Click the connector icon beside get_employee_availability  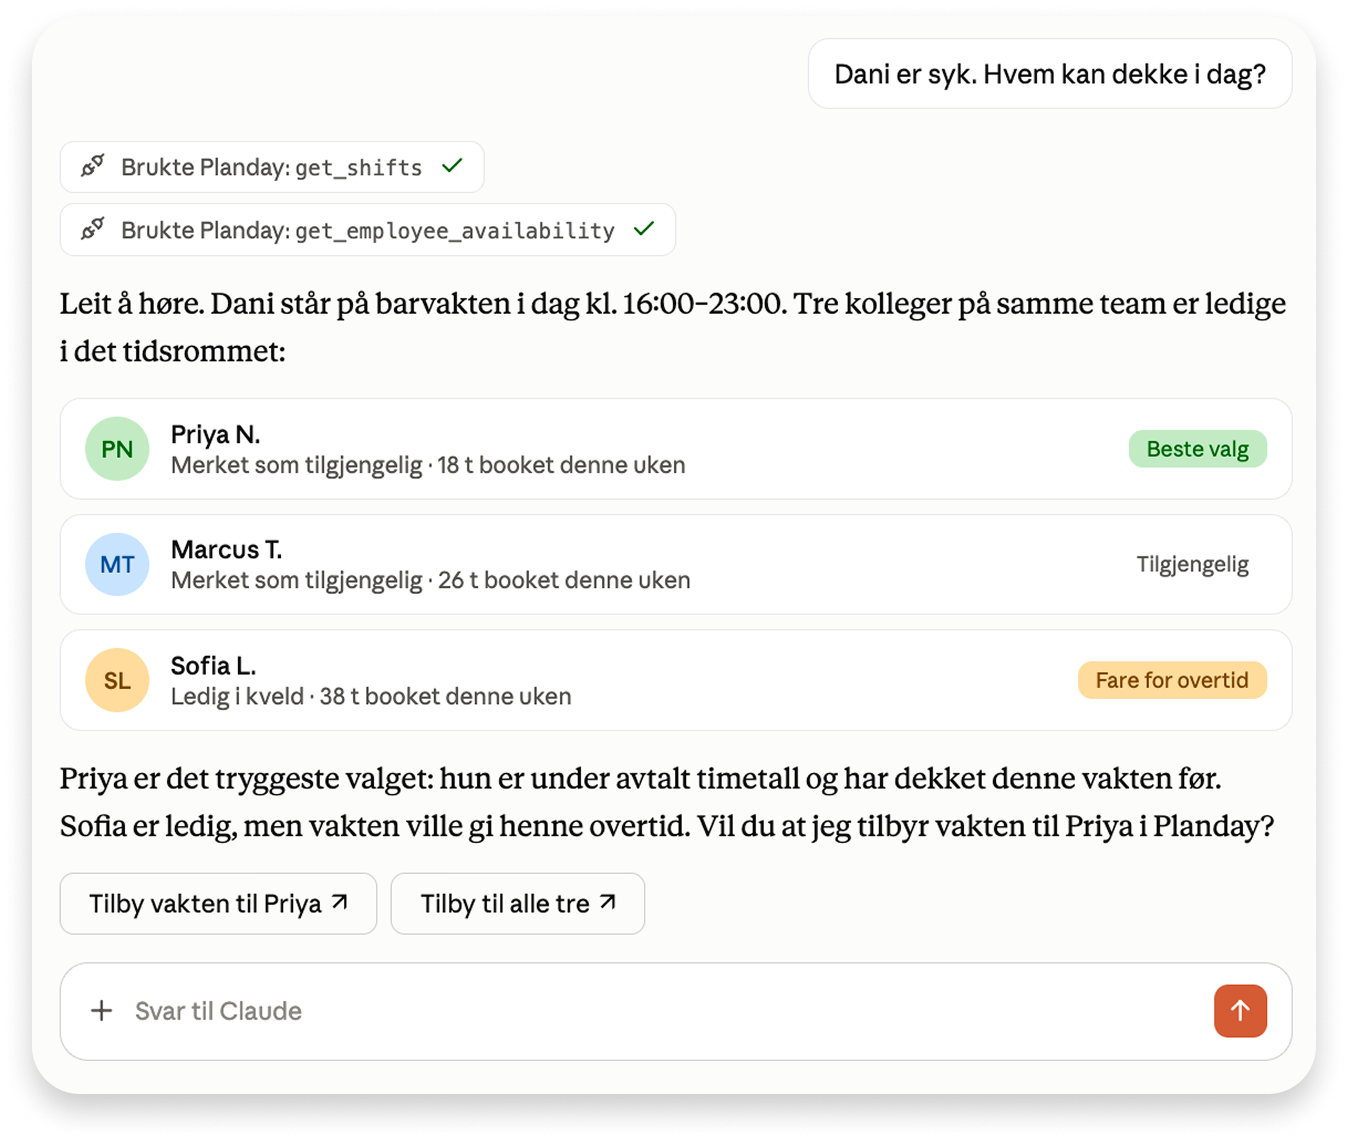[93, 229]
